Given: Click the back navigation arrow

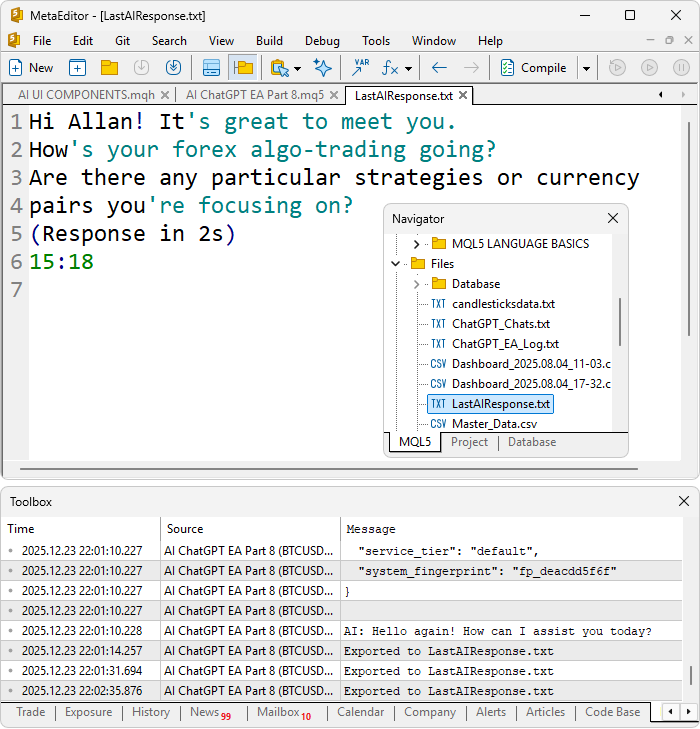Looking at the screenshot, I should 439,68.
